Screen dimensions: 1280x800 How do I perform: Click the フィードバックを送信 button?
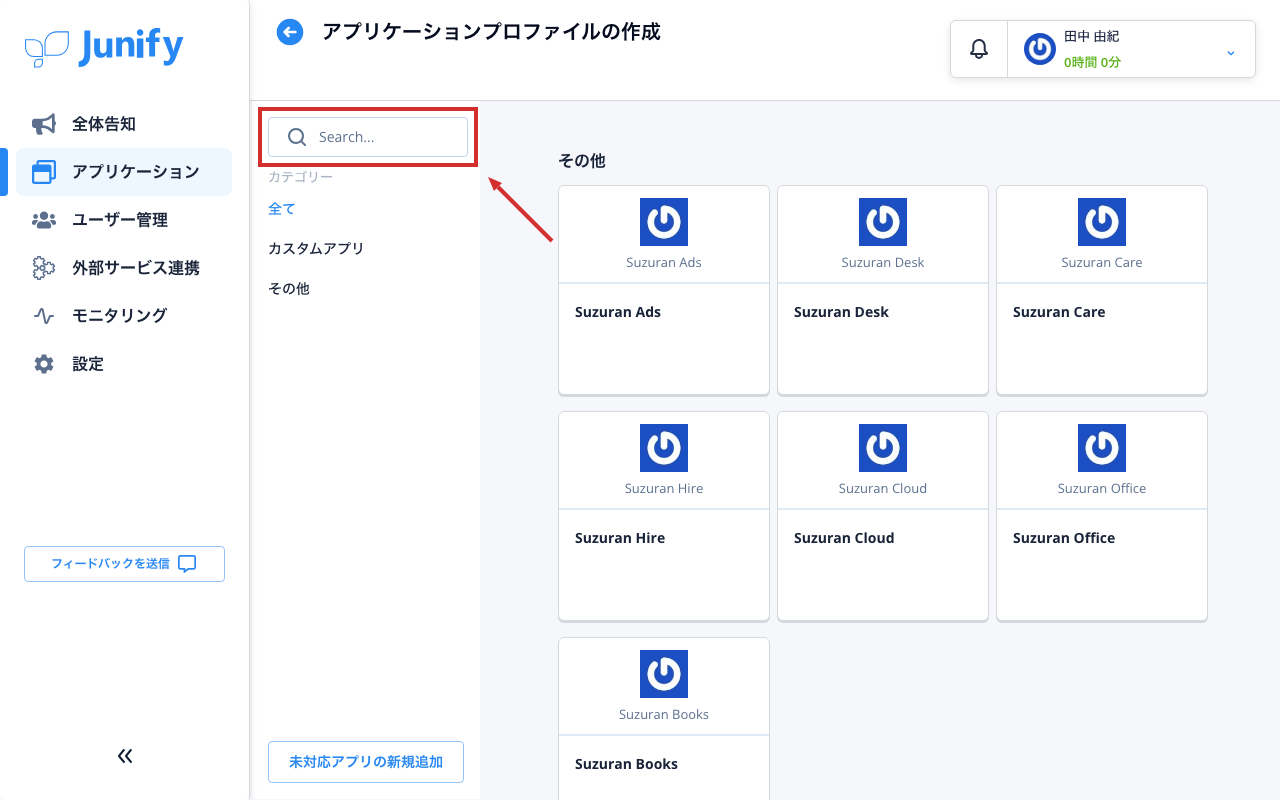point(124,564)
